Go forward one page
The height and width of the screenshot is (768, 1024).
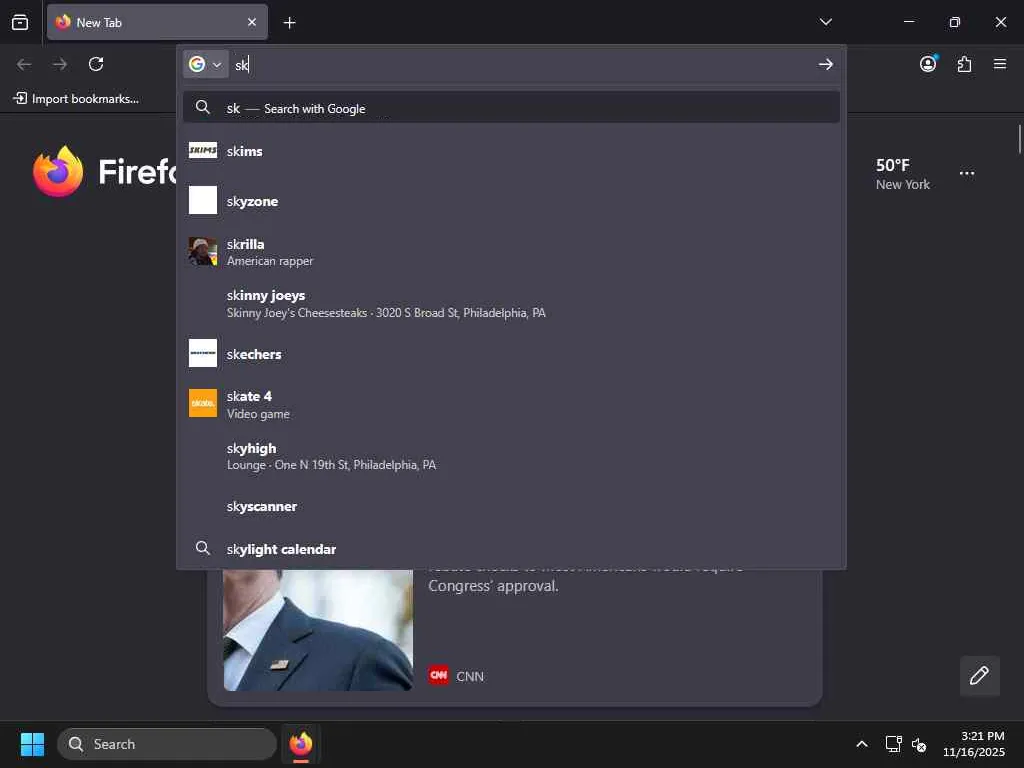(60, 64)
